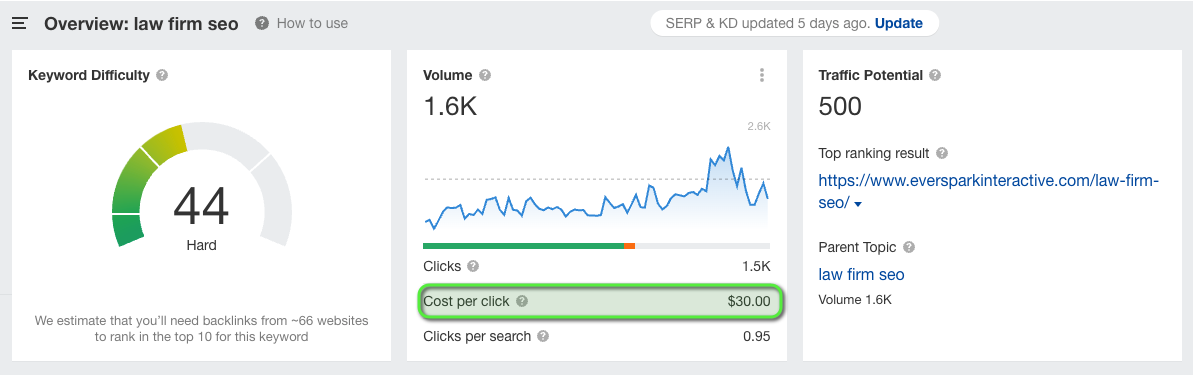
Task: Open the hamburger menu icon
Action: coord(20,24)
